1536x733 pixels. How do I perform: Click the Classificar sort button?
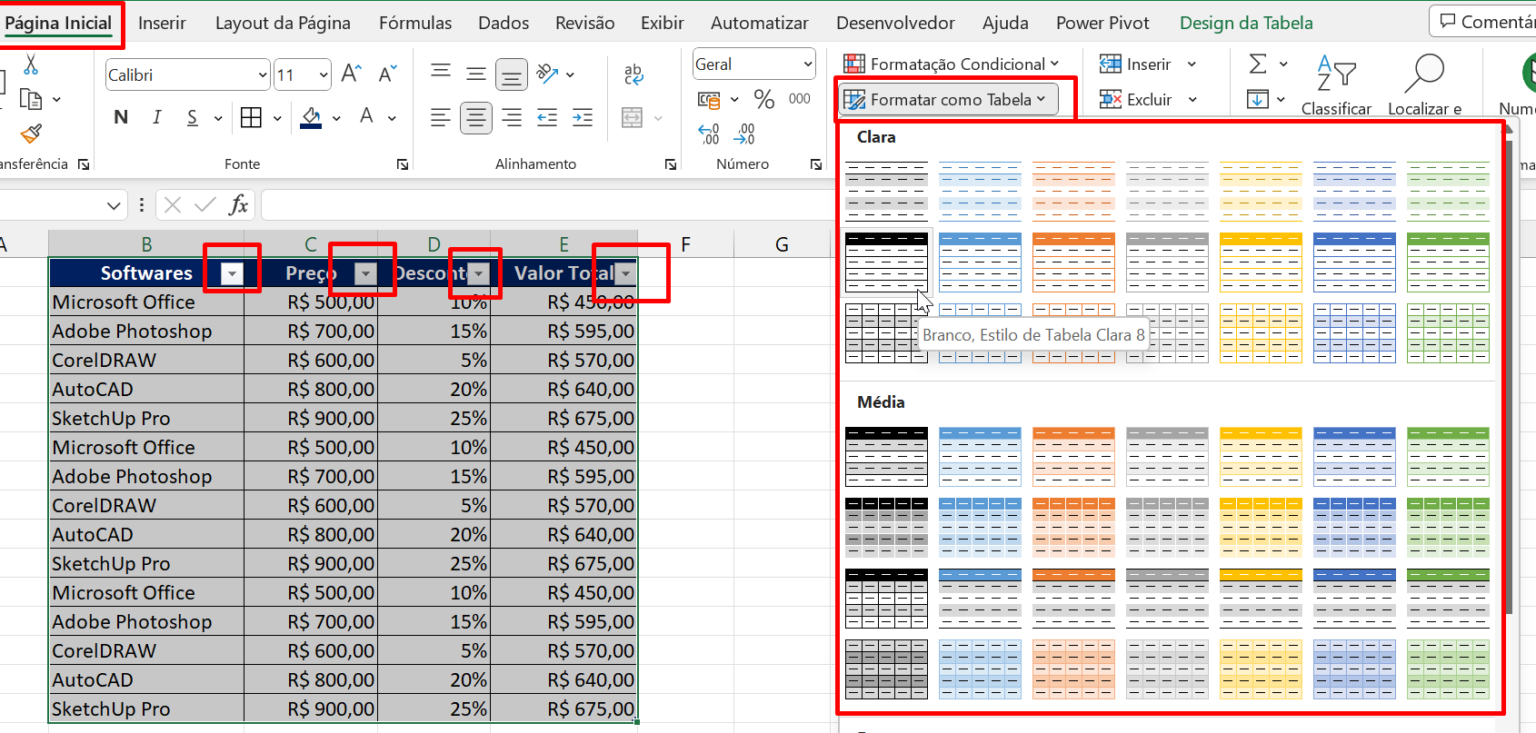[x=1336, y=84]
